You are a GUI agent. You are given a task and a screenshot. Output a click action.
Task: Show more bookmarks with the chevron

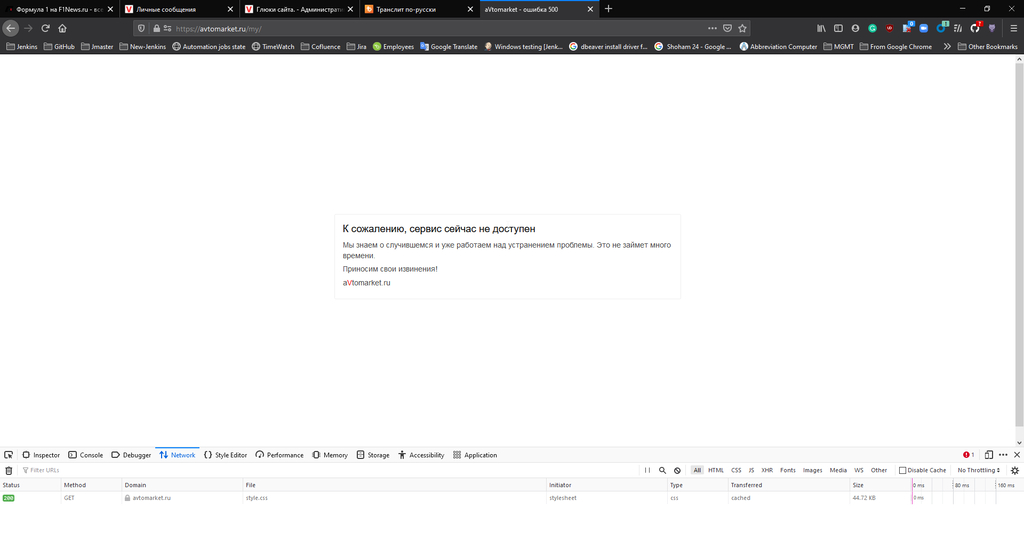(x=946, y=46)
